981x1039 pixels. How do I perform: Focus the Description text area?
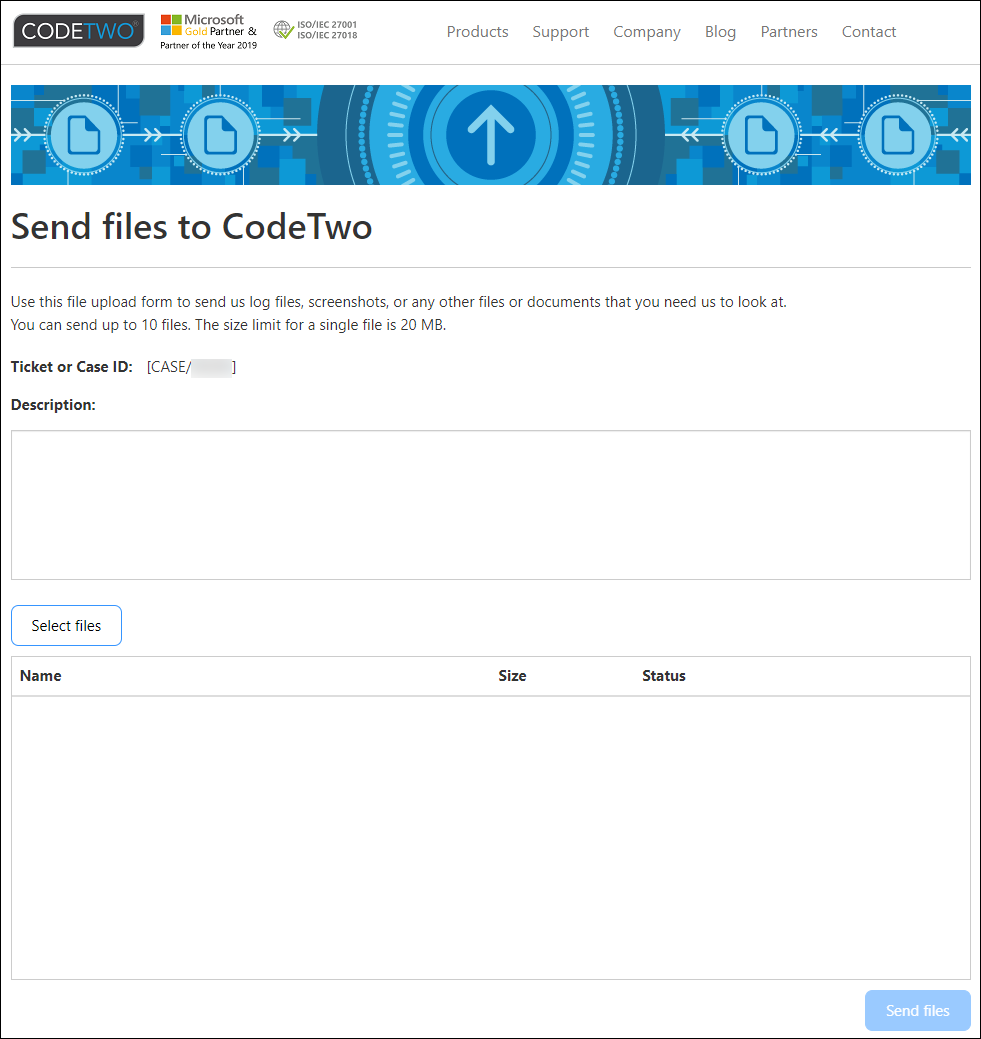point(490,505)
